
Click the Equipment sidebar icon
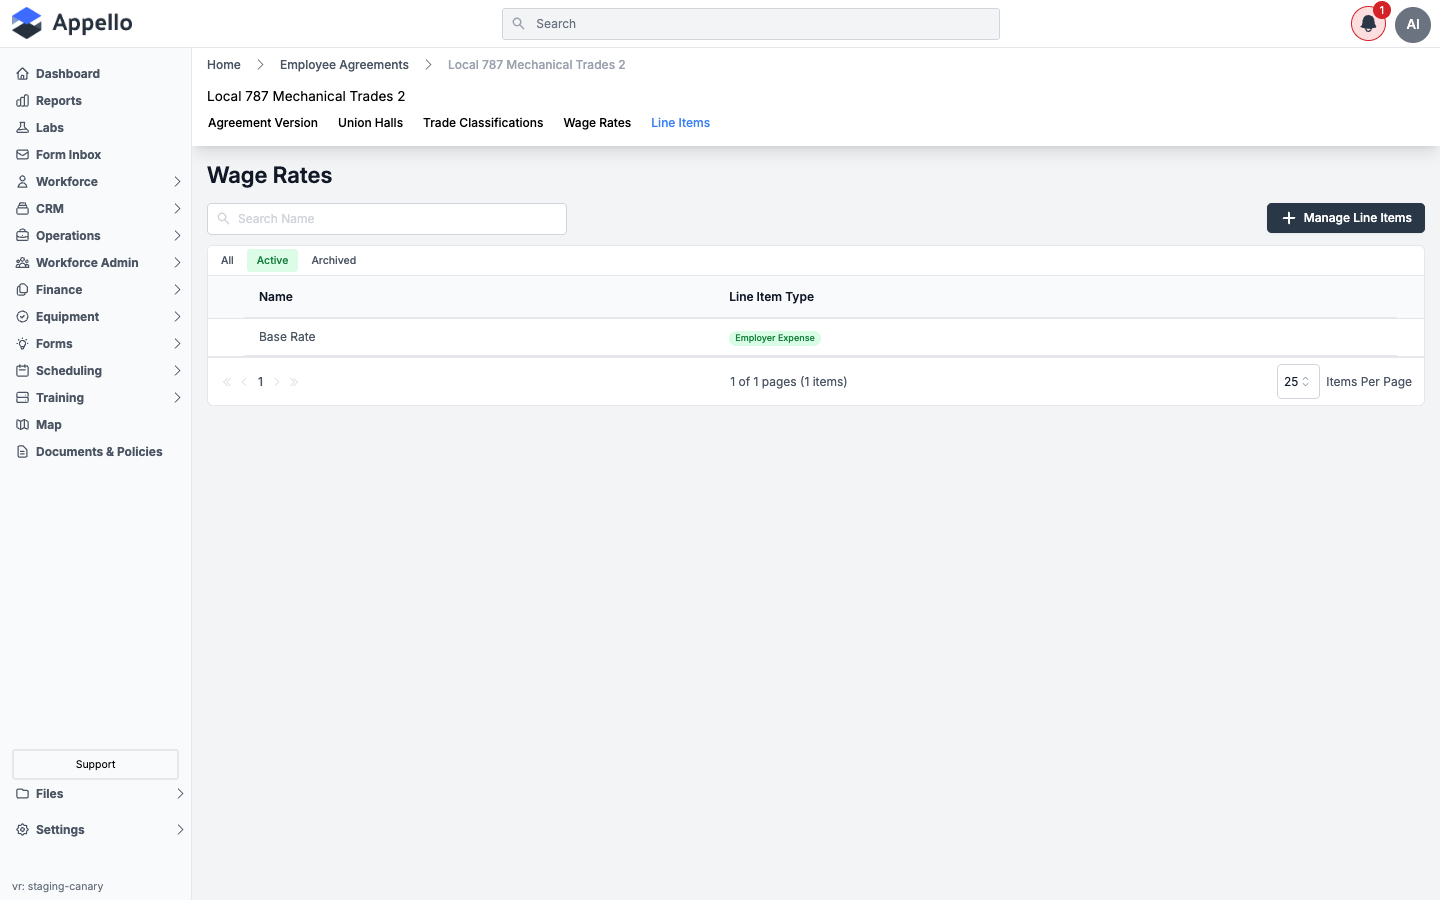[x=22, y=317]
